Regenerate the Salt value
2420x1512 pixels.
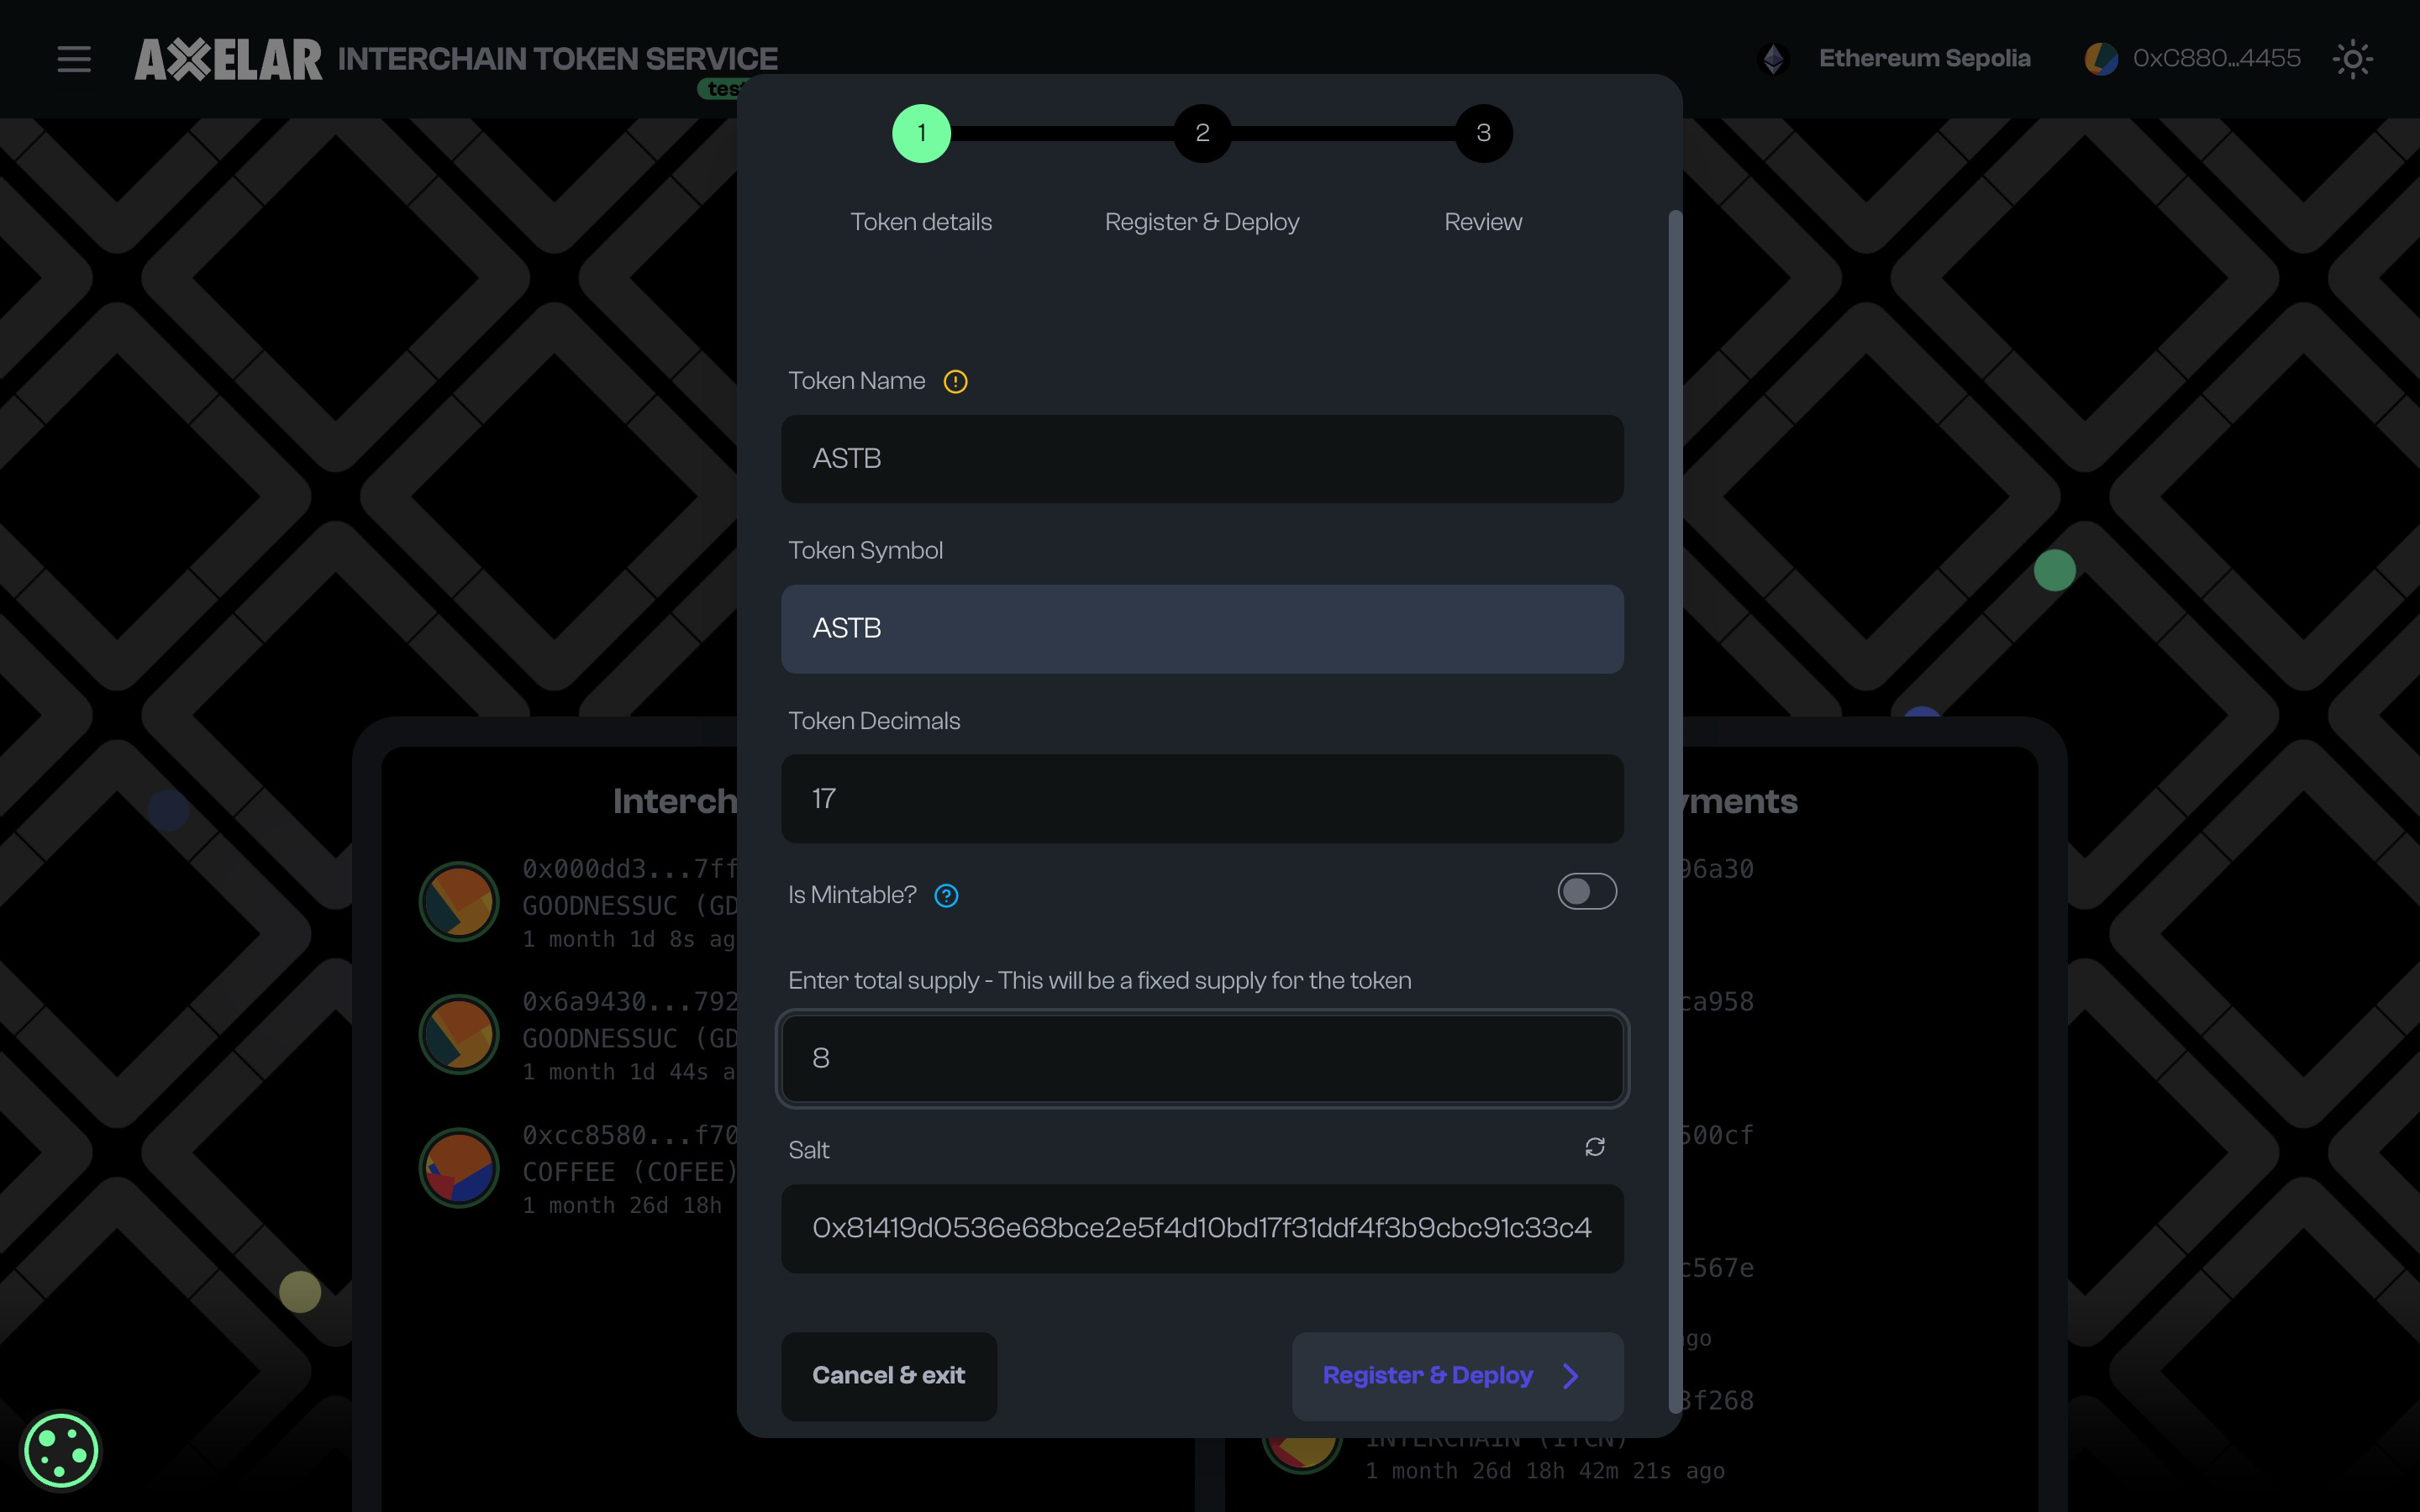(x=1594, y=1147)
